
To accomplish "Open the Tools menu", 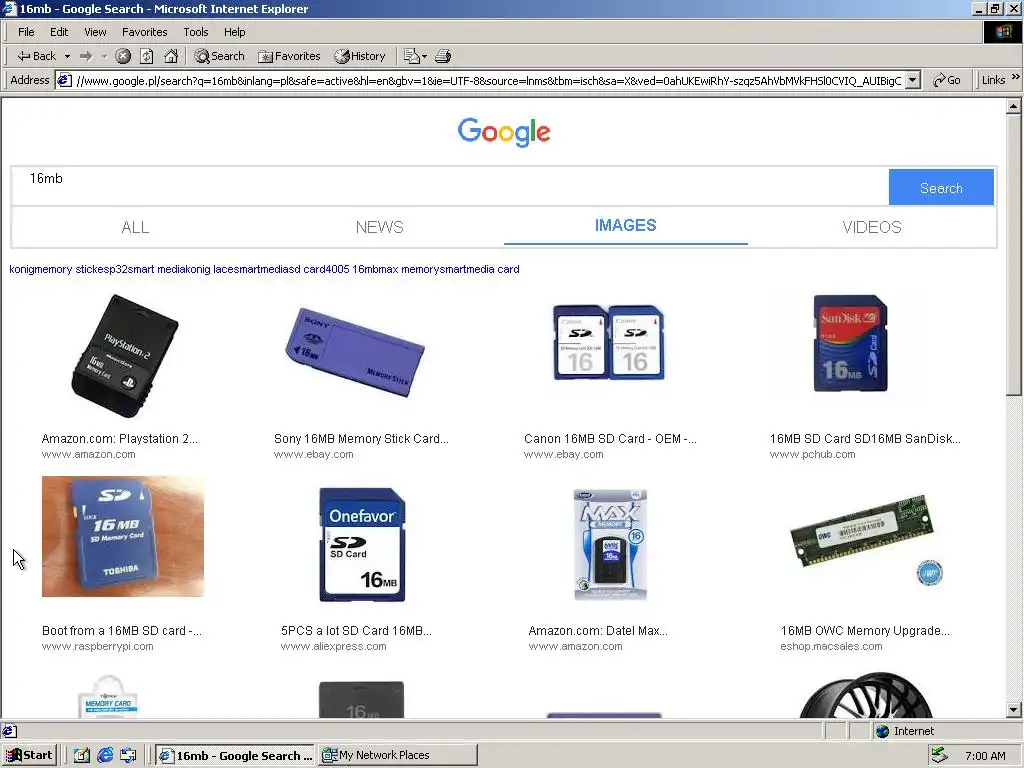I will (x=195, y=32).
